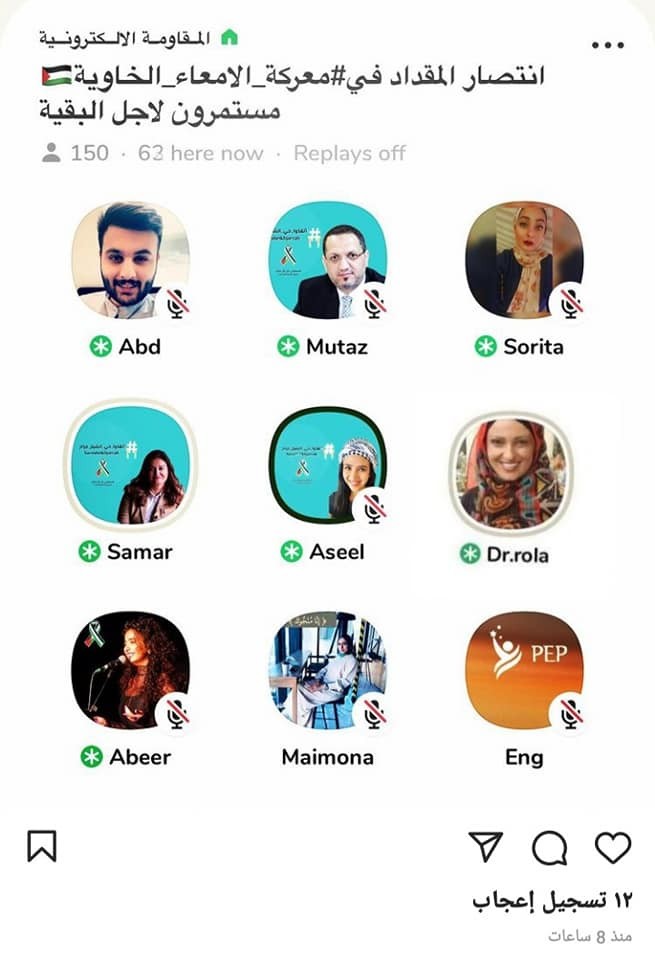The width and height of the screenshot is (655, 960).
Task: Tap the muted mic badge on Sorita
Action: (571, 304)
